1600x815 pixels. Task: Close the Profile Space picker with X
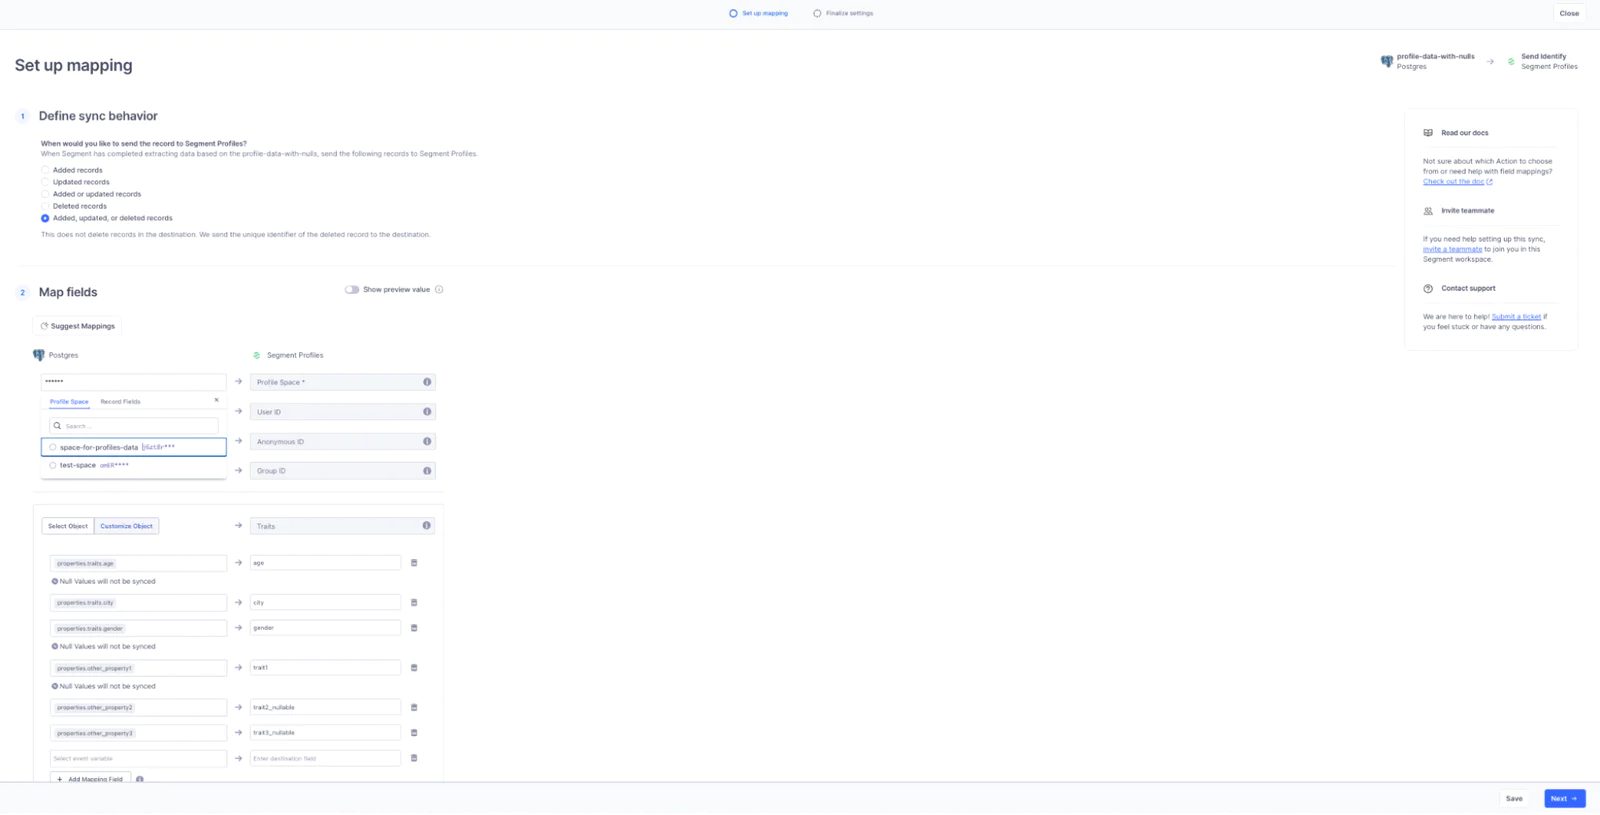click(216, 400)
